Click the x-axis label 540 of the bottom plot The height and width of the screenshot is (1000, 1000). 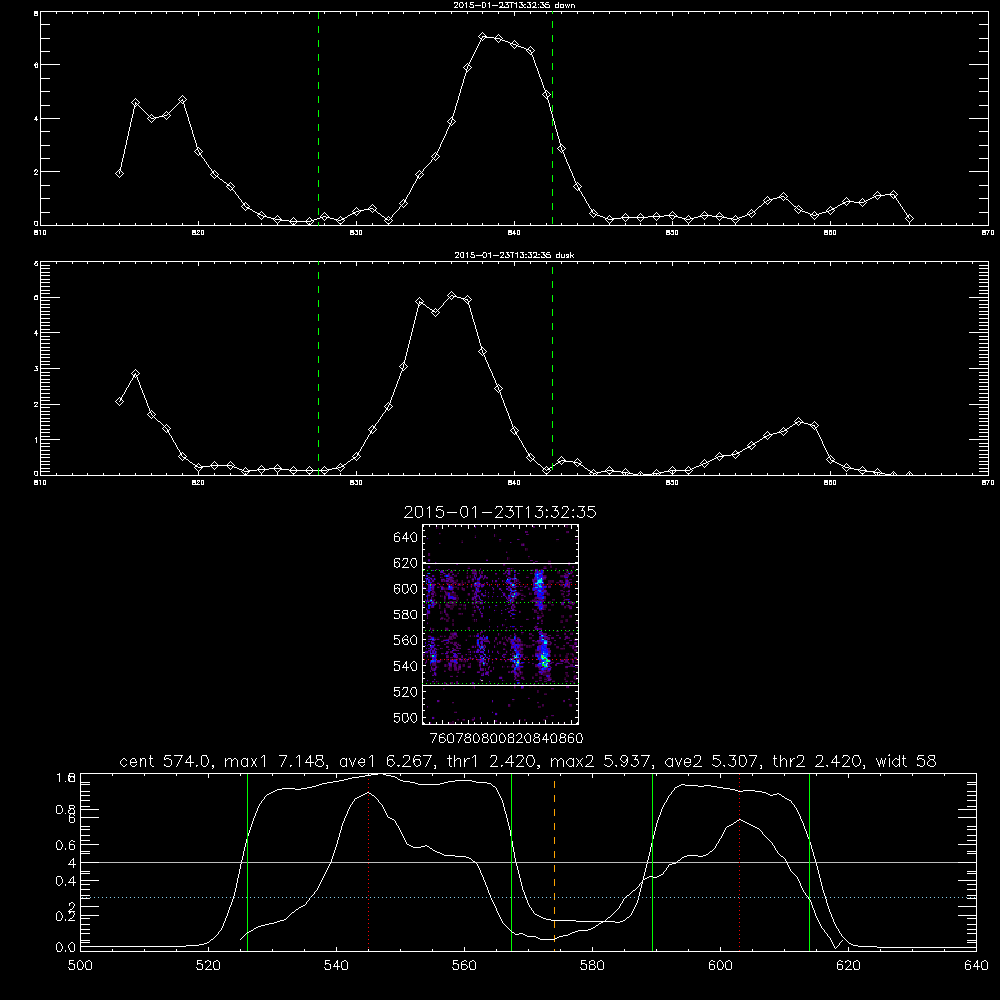pos(336,966)
